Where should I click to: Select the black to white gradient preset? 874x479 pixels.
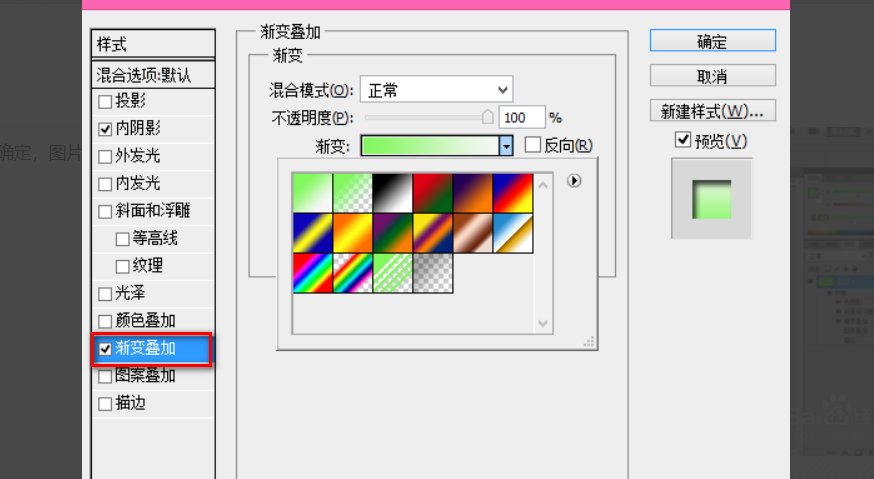point(392,192)
